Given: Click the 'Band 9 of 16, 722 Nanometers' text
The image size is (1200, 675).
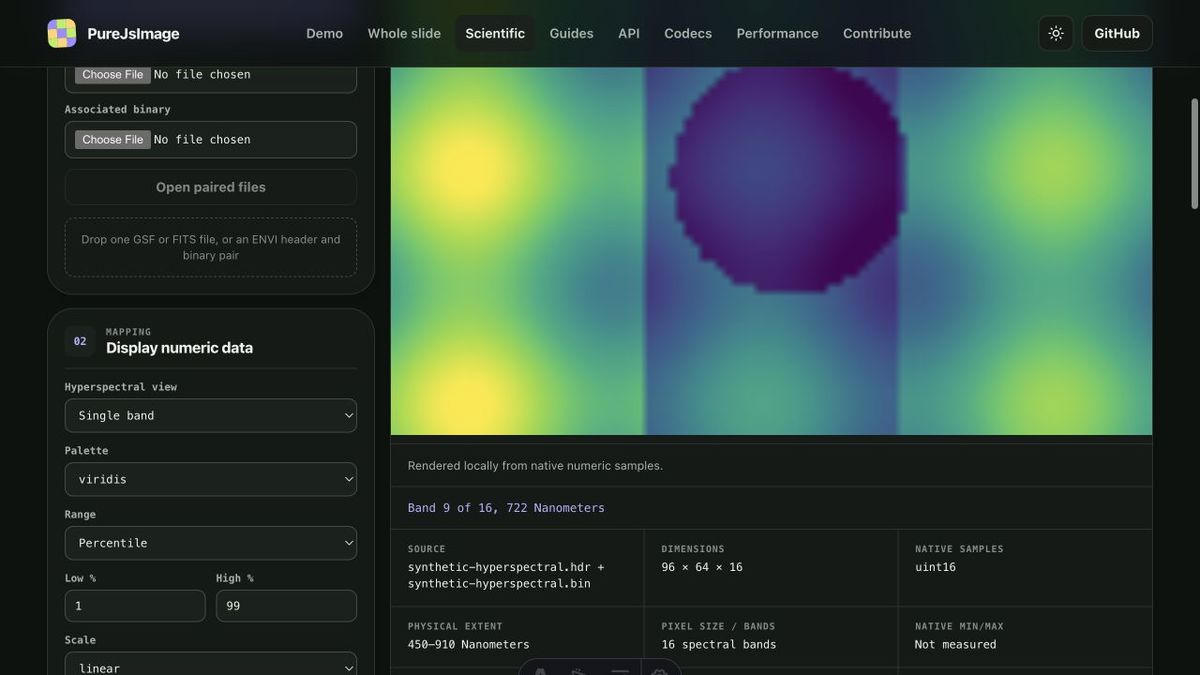Looking at the screenshot, I should click(506, 508).
